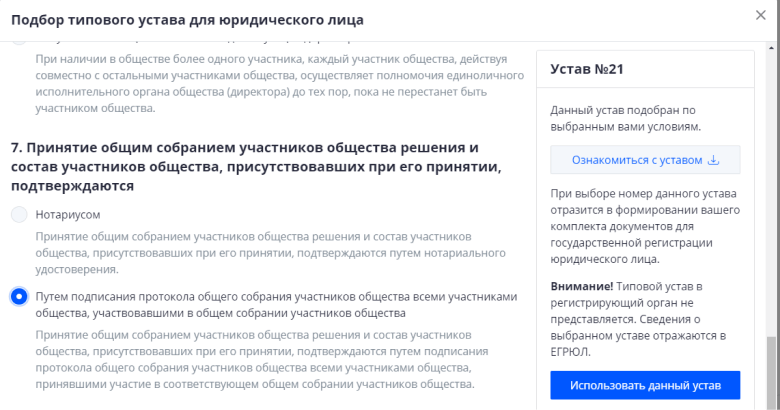Image resolution: width=780 pixels, height=410 pixels.
Task: Click the upper scrollbar track area
Action: 771,150
